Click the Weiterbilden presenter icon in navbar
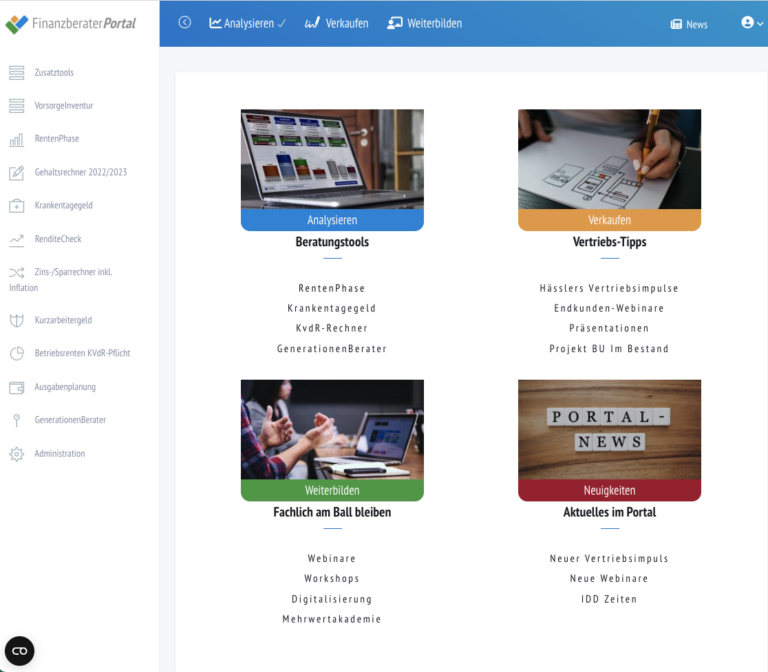The height and width of the screenshot is (672, 768). (x=395, y=23)
